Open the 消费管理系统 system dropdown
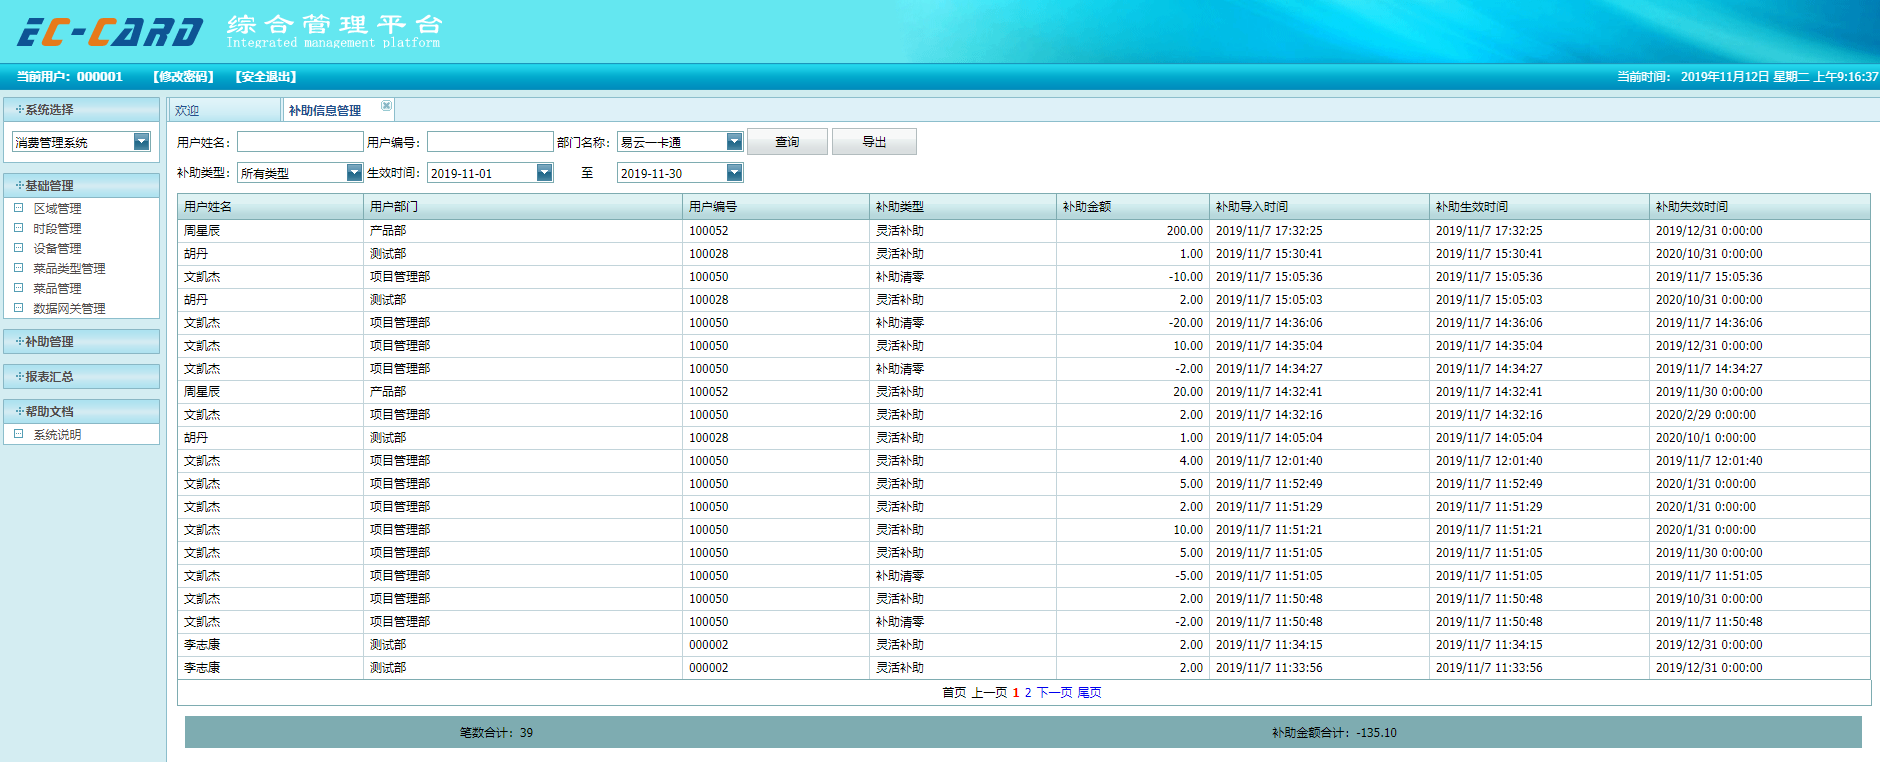 (141, 142)
